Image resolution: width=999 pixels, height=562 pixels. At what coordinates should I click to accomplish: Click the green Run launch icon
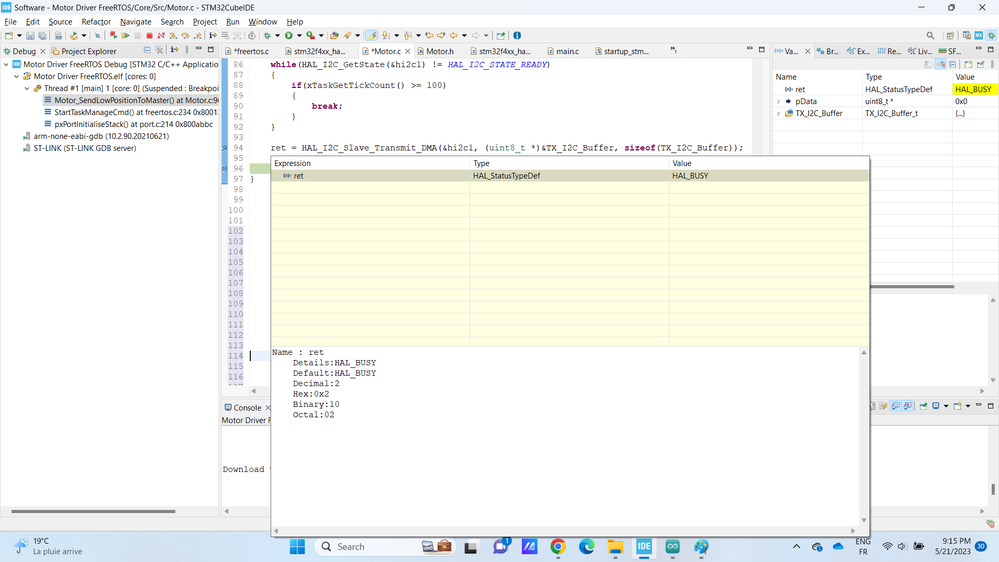288,36
